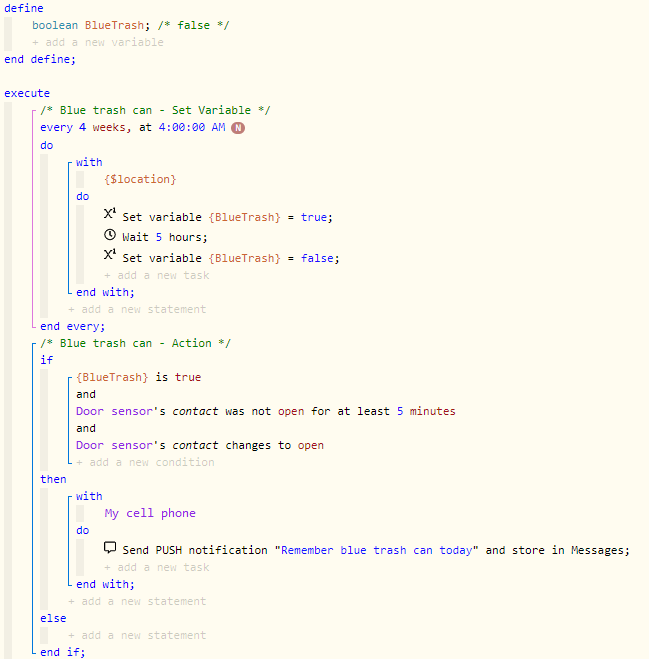Viewport: 649px width, 659px height.
Task: Open comment 'Blue trash can - Action'
Action: [x=135, y=343]
